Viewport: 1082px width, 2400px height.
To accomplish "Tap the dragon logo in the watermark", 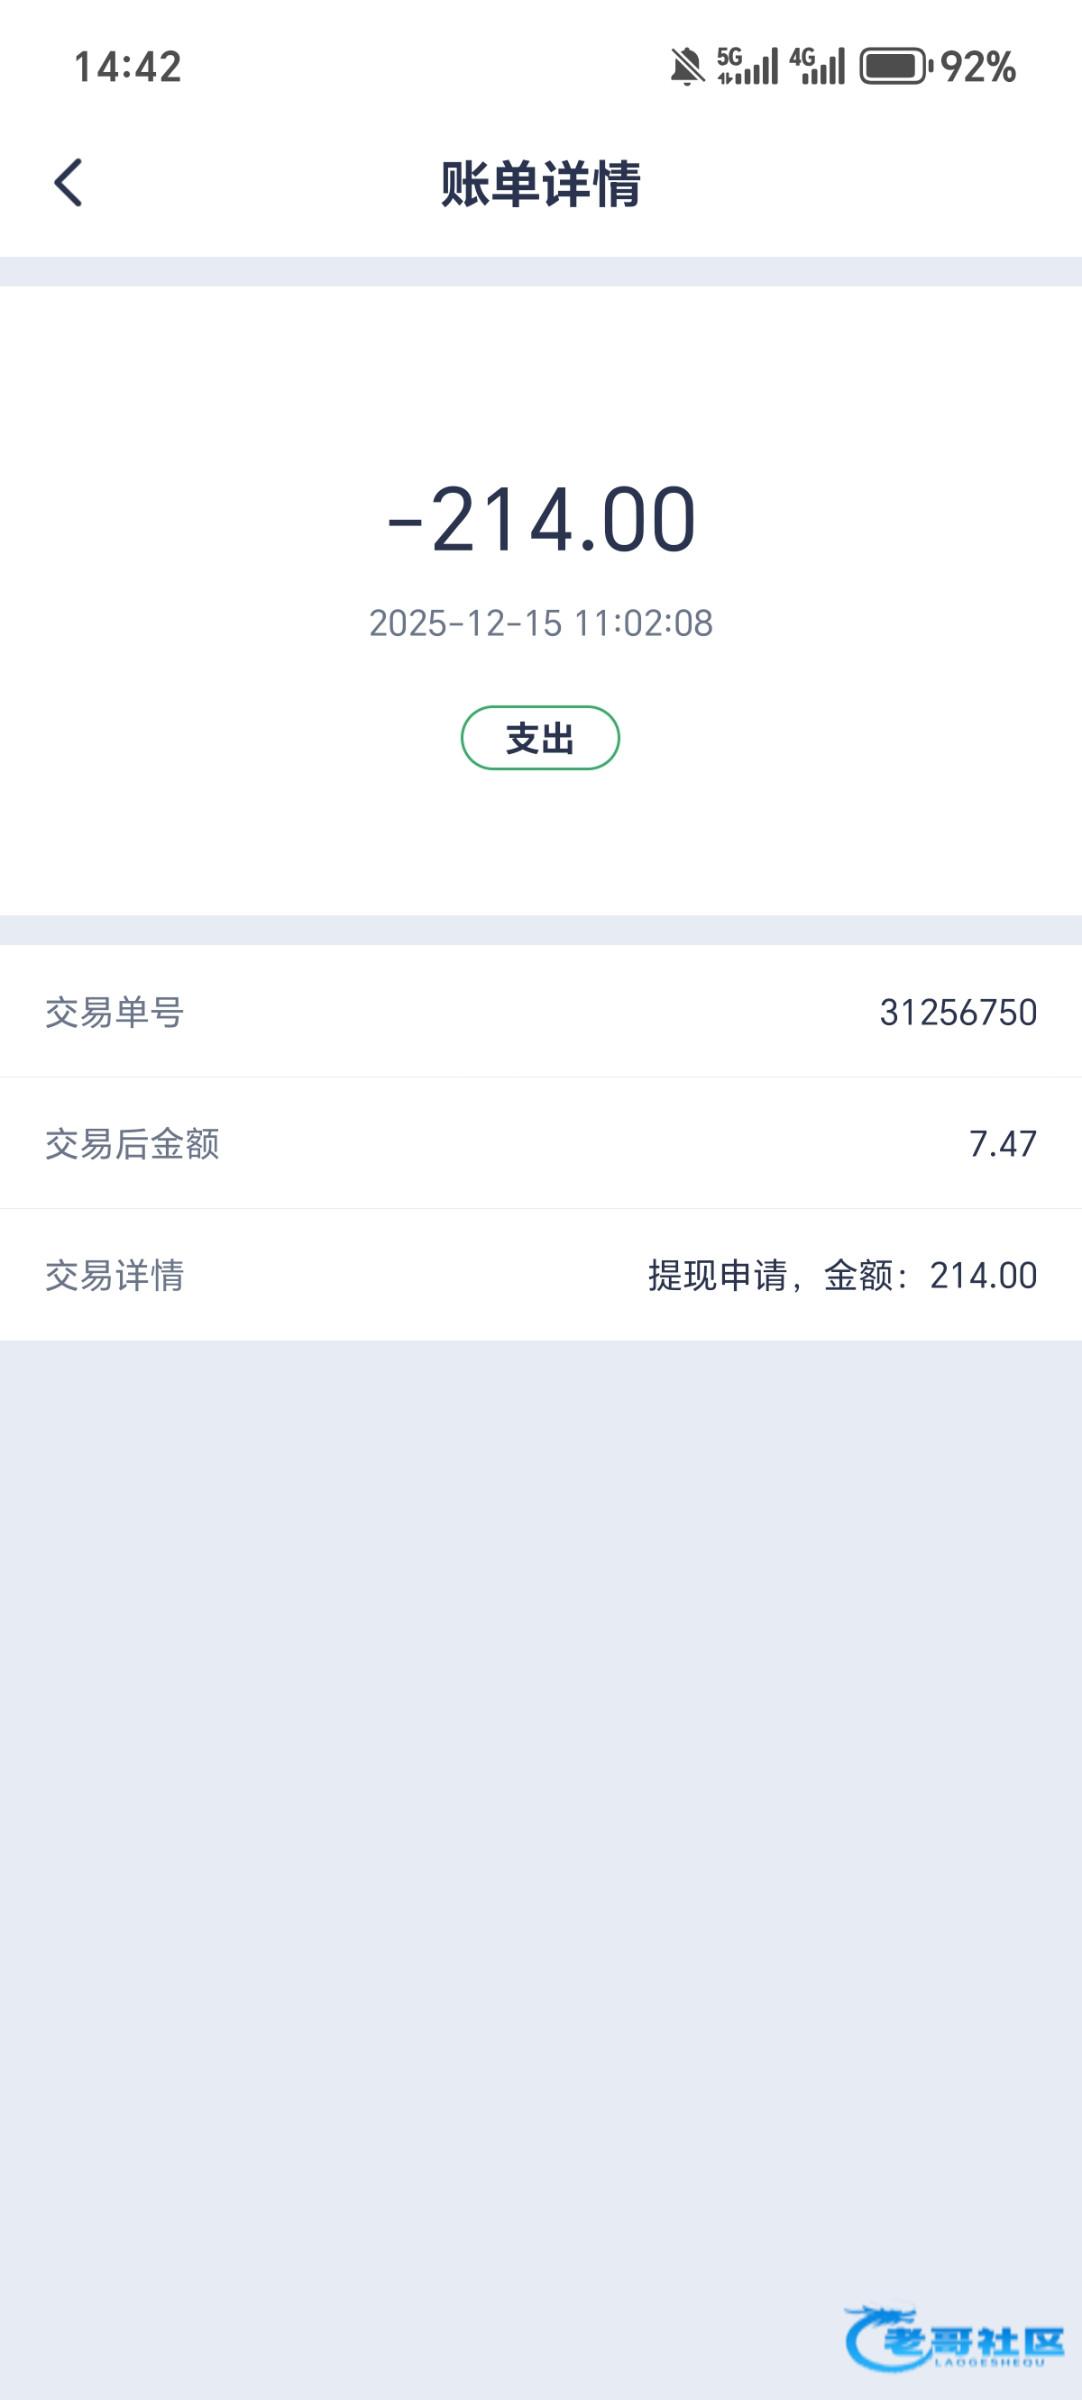I will 873,2338.
